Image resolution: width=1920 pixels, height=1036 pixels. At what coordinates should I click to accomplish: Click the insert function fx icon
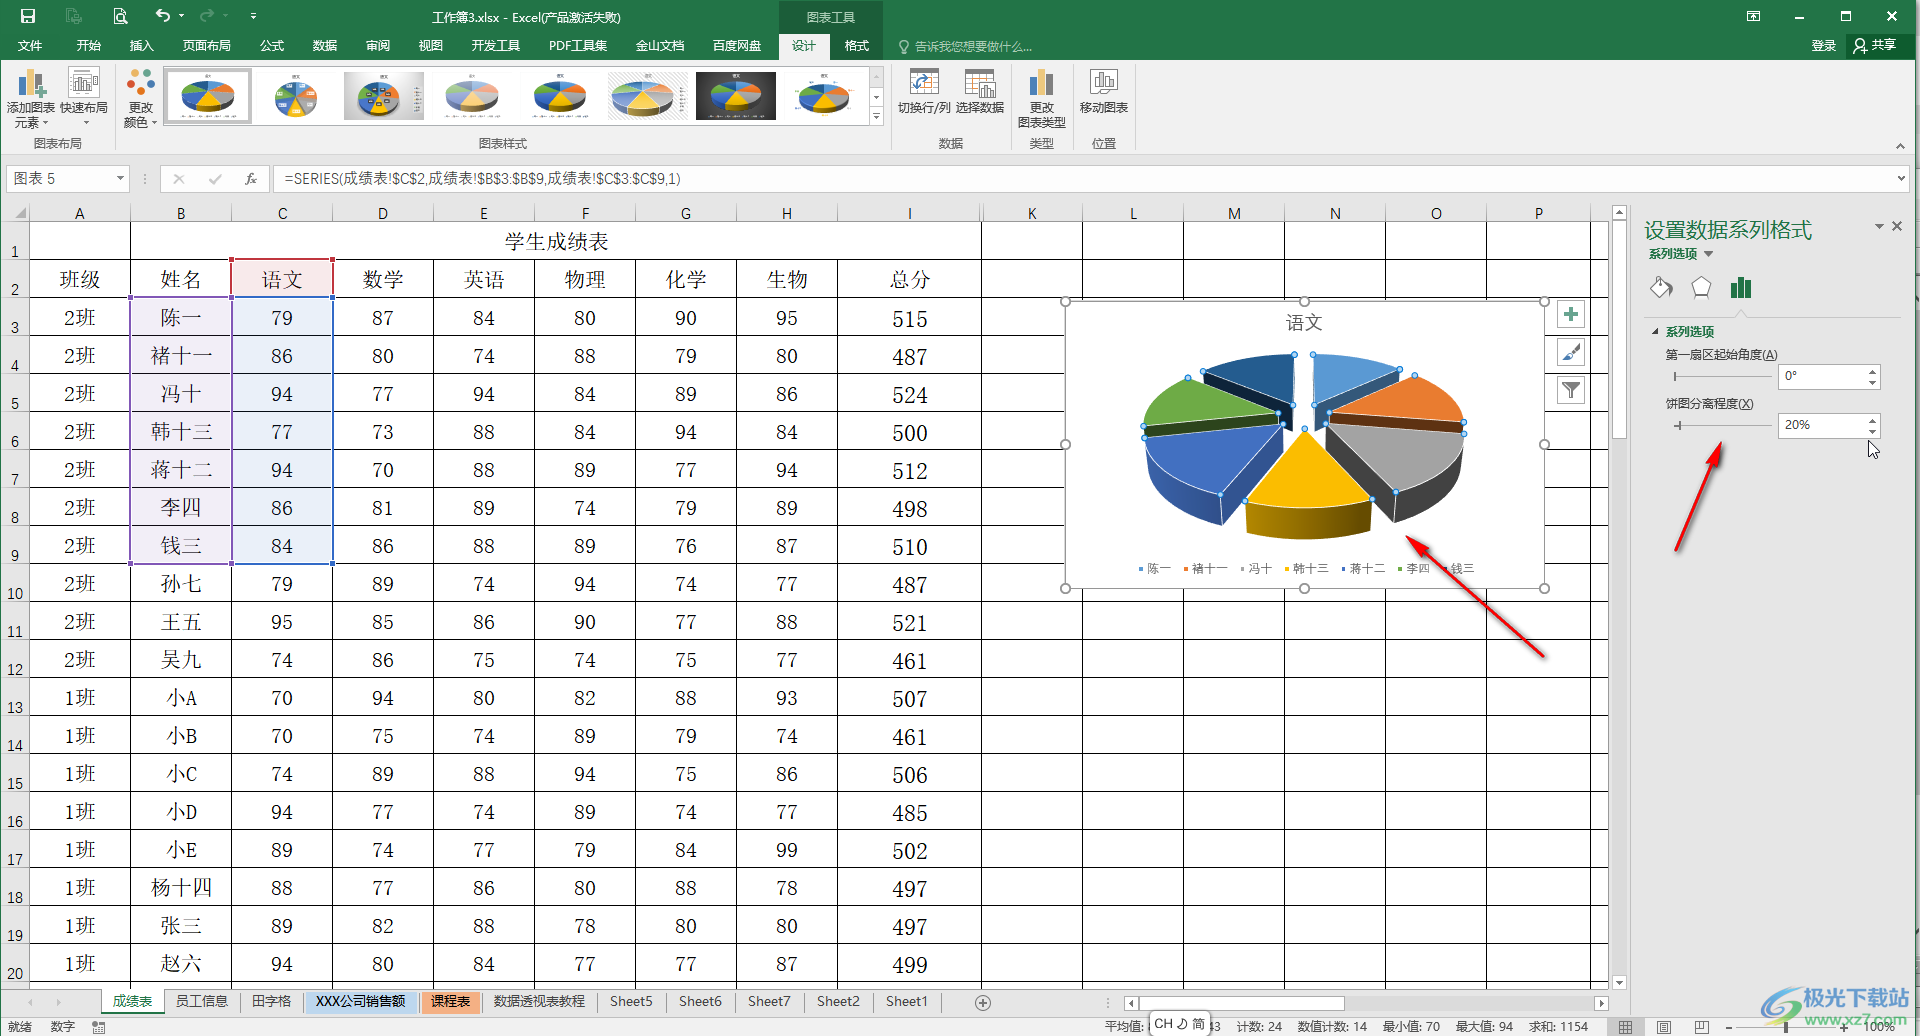coord(251,179)
